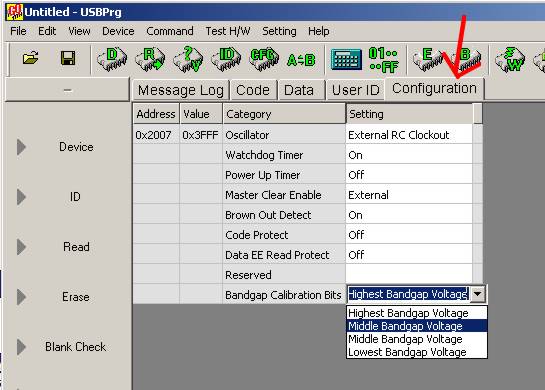Click the Save floppy disk icon
545x390 pixels.
pyautogui.click(x=68, y=58)
